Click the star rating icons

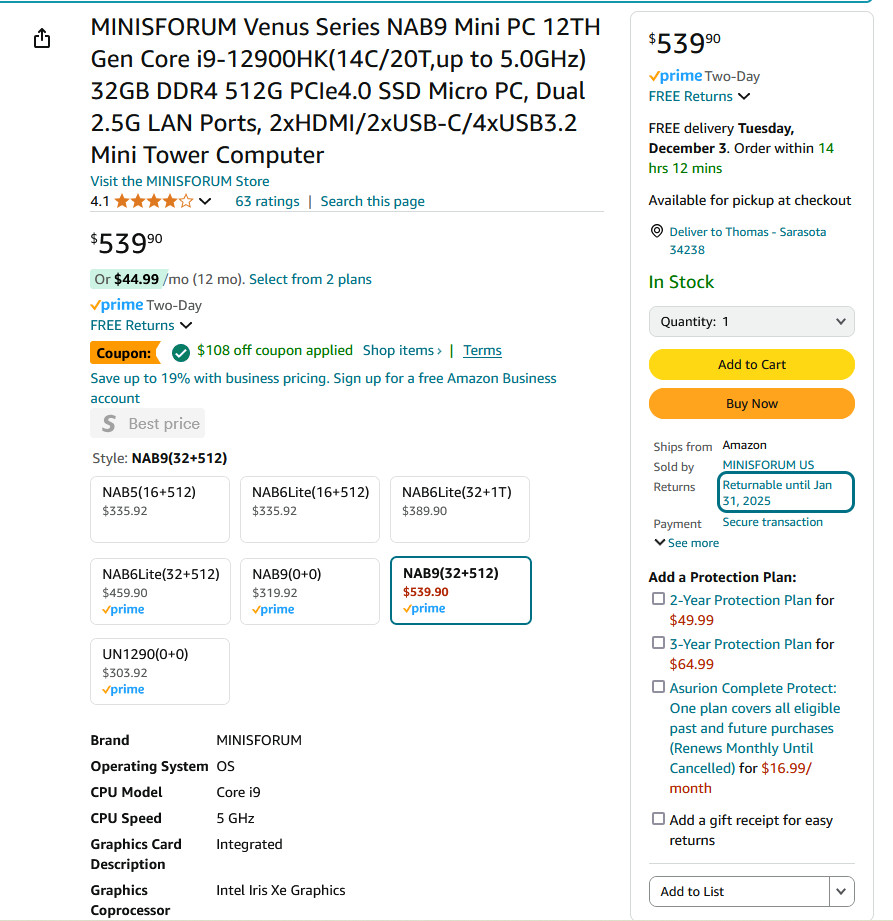(154, 201)
